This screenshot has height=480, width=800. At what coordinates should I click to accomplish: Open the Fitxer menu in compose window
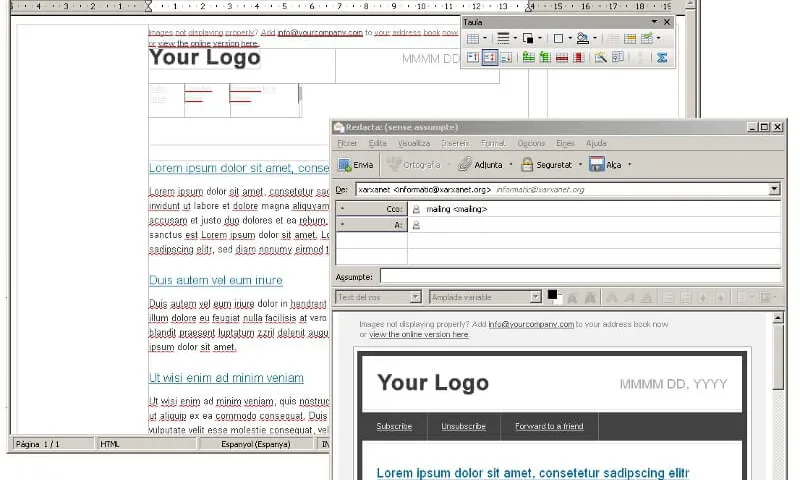[x=347, y=143]
